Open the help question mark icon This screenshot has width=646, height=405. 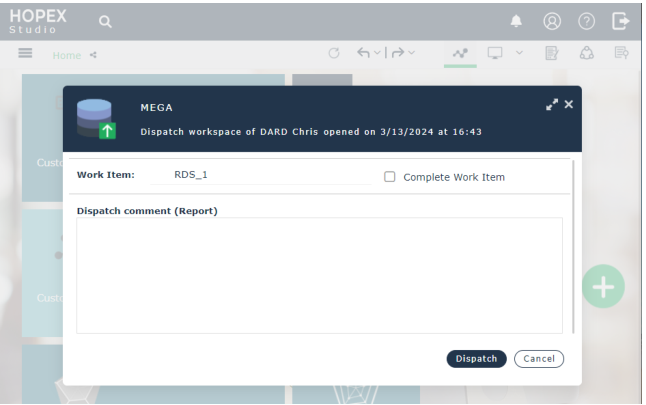[587, 21]
